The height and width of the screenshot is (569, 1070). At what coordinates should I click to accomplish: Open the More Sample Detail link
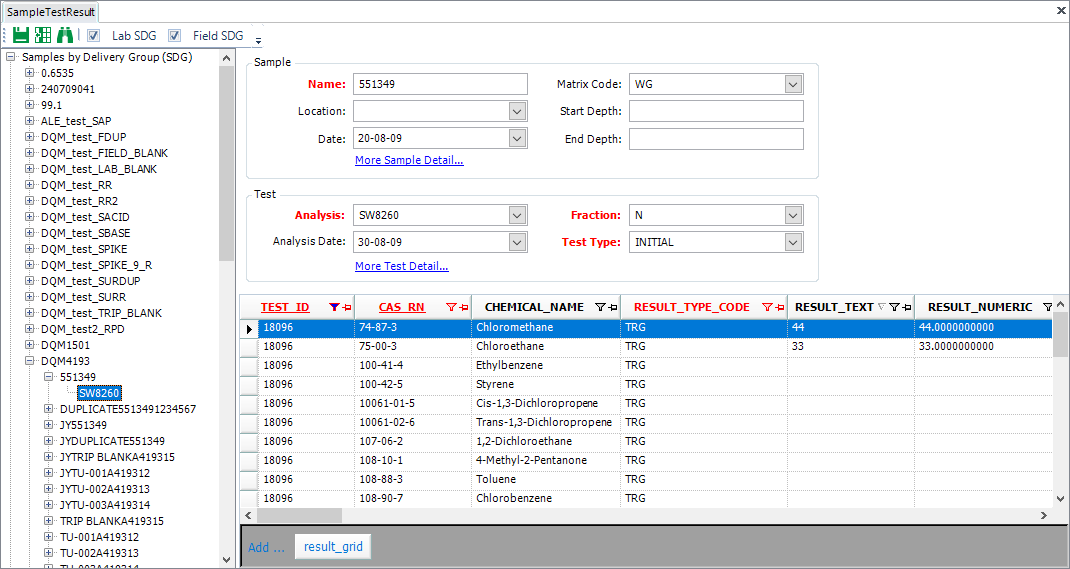tap(409, 160)
